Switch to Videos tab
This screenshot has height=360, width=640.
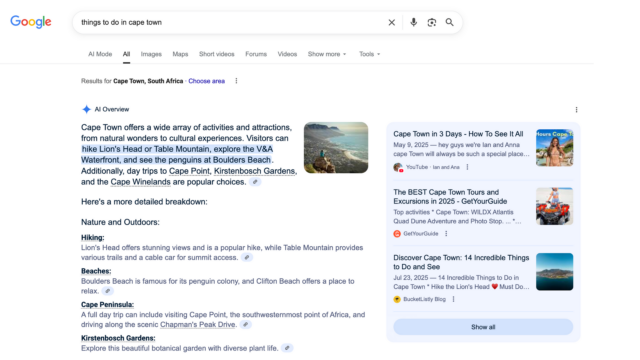(287, 54)
